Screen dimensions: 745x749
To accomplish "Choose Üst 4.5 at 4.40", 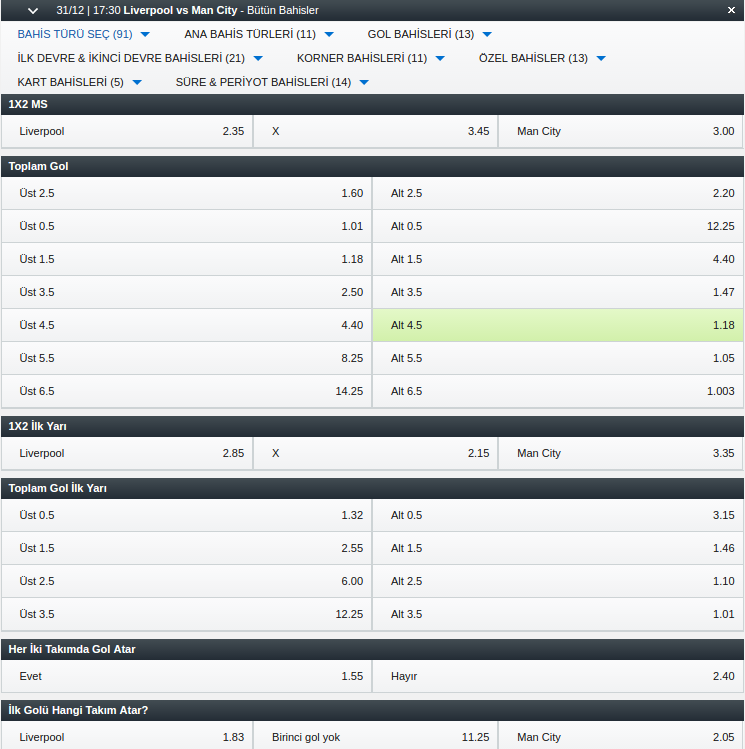I will (187, 325).
